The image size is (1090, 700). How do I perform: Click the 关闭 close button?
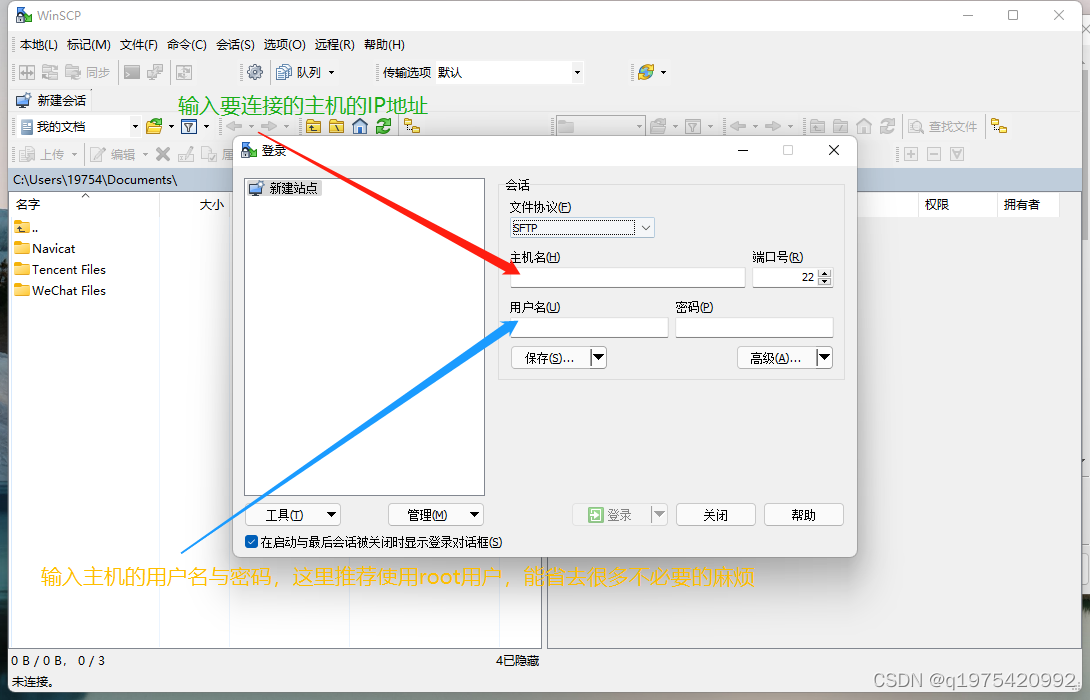[715, 515]
